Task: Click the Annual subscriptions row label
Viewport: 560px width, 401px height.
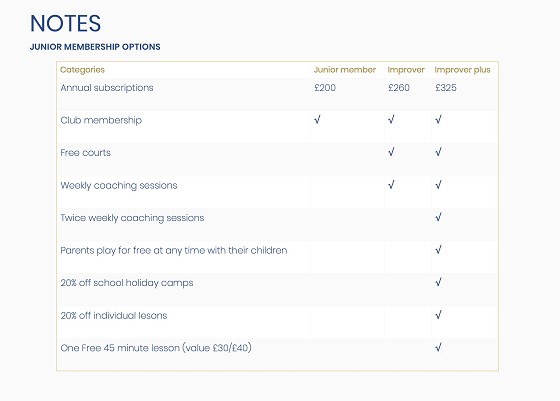Action: point(107,88)
